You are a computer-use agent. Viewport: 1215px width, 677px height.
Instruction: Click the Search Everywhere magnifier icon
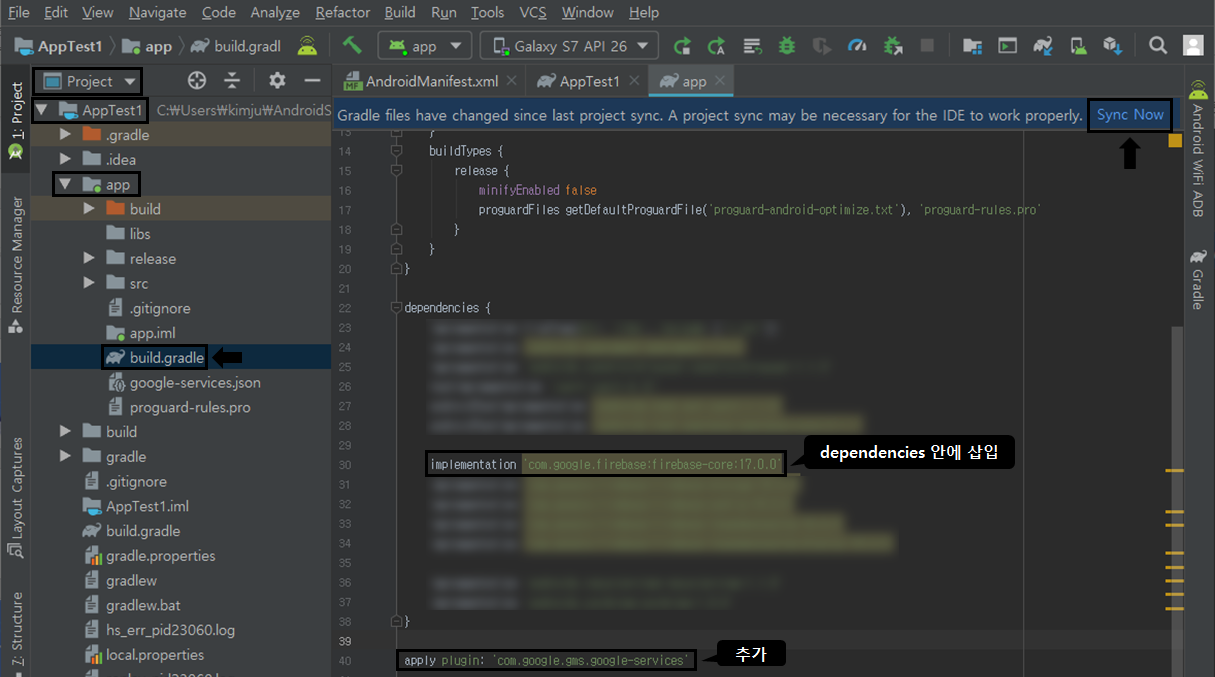[x=1158, y=46]
